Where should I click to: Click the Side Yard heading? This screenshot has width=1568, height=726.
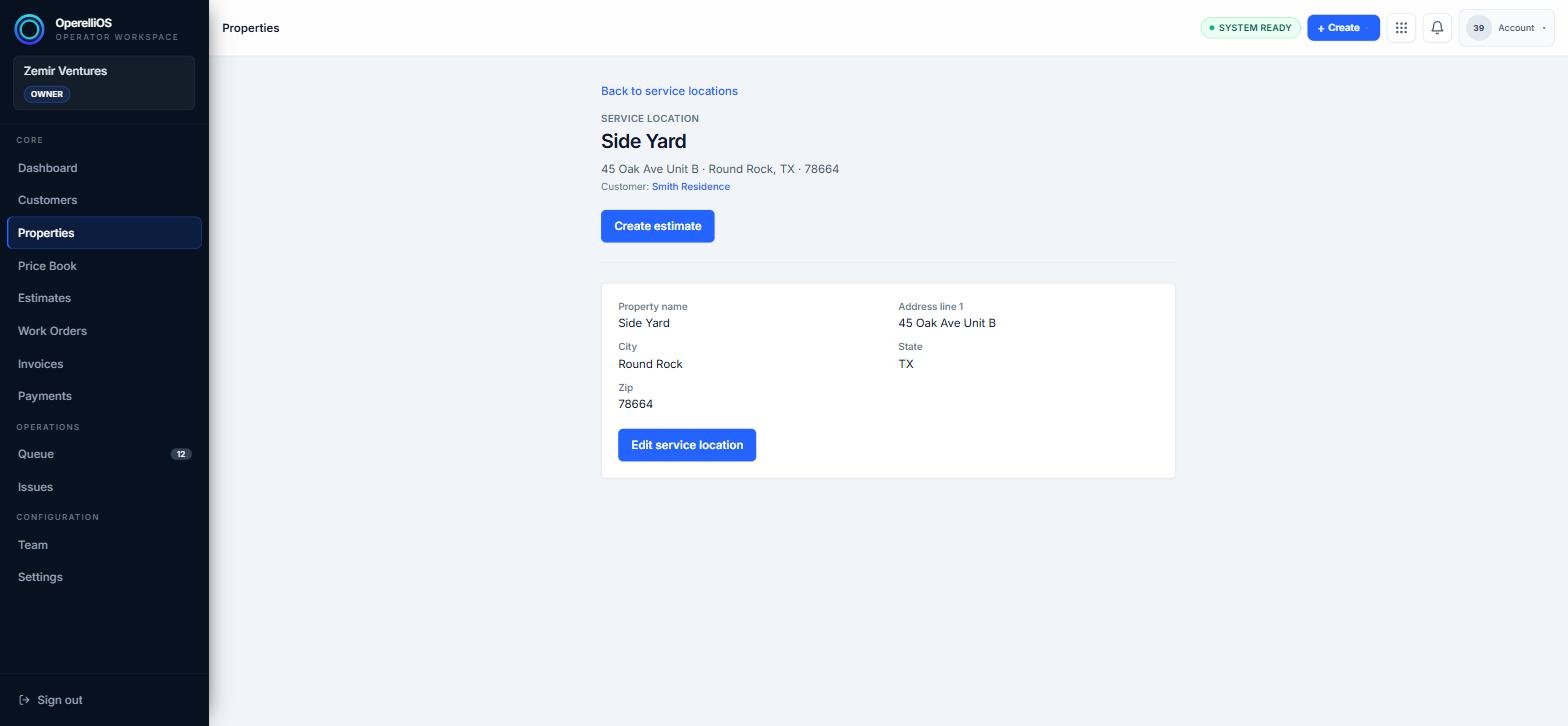tap(644, 142)
